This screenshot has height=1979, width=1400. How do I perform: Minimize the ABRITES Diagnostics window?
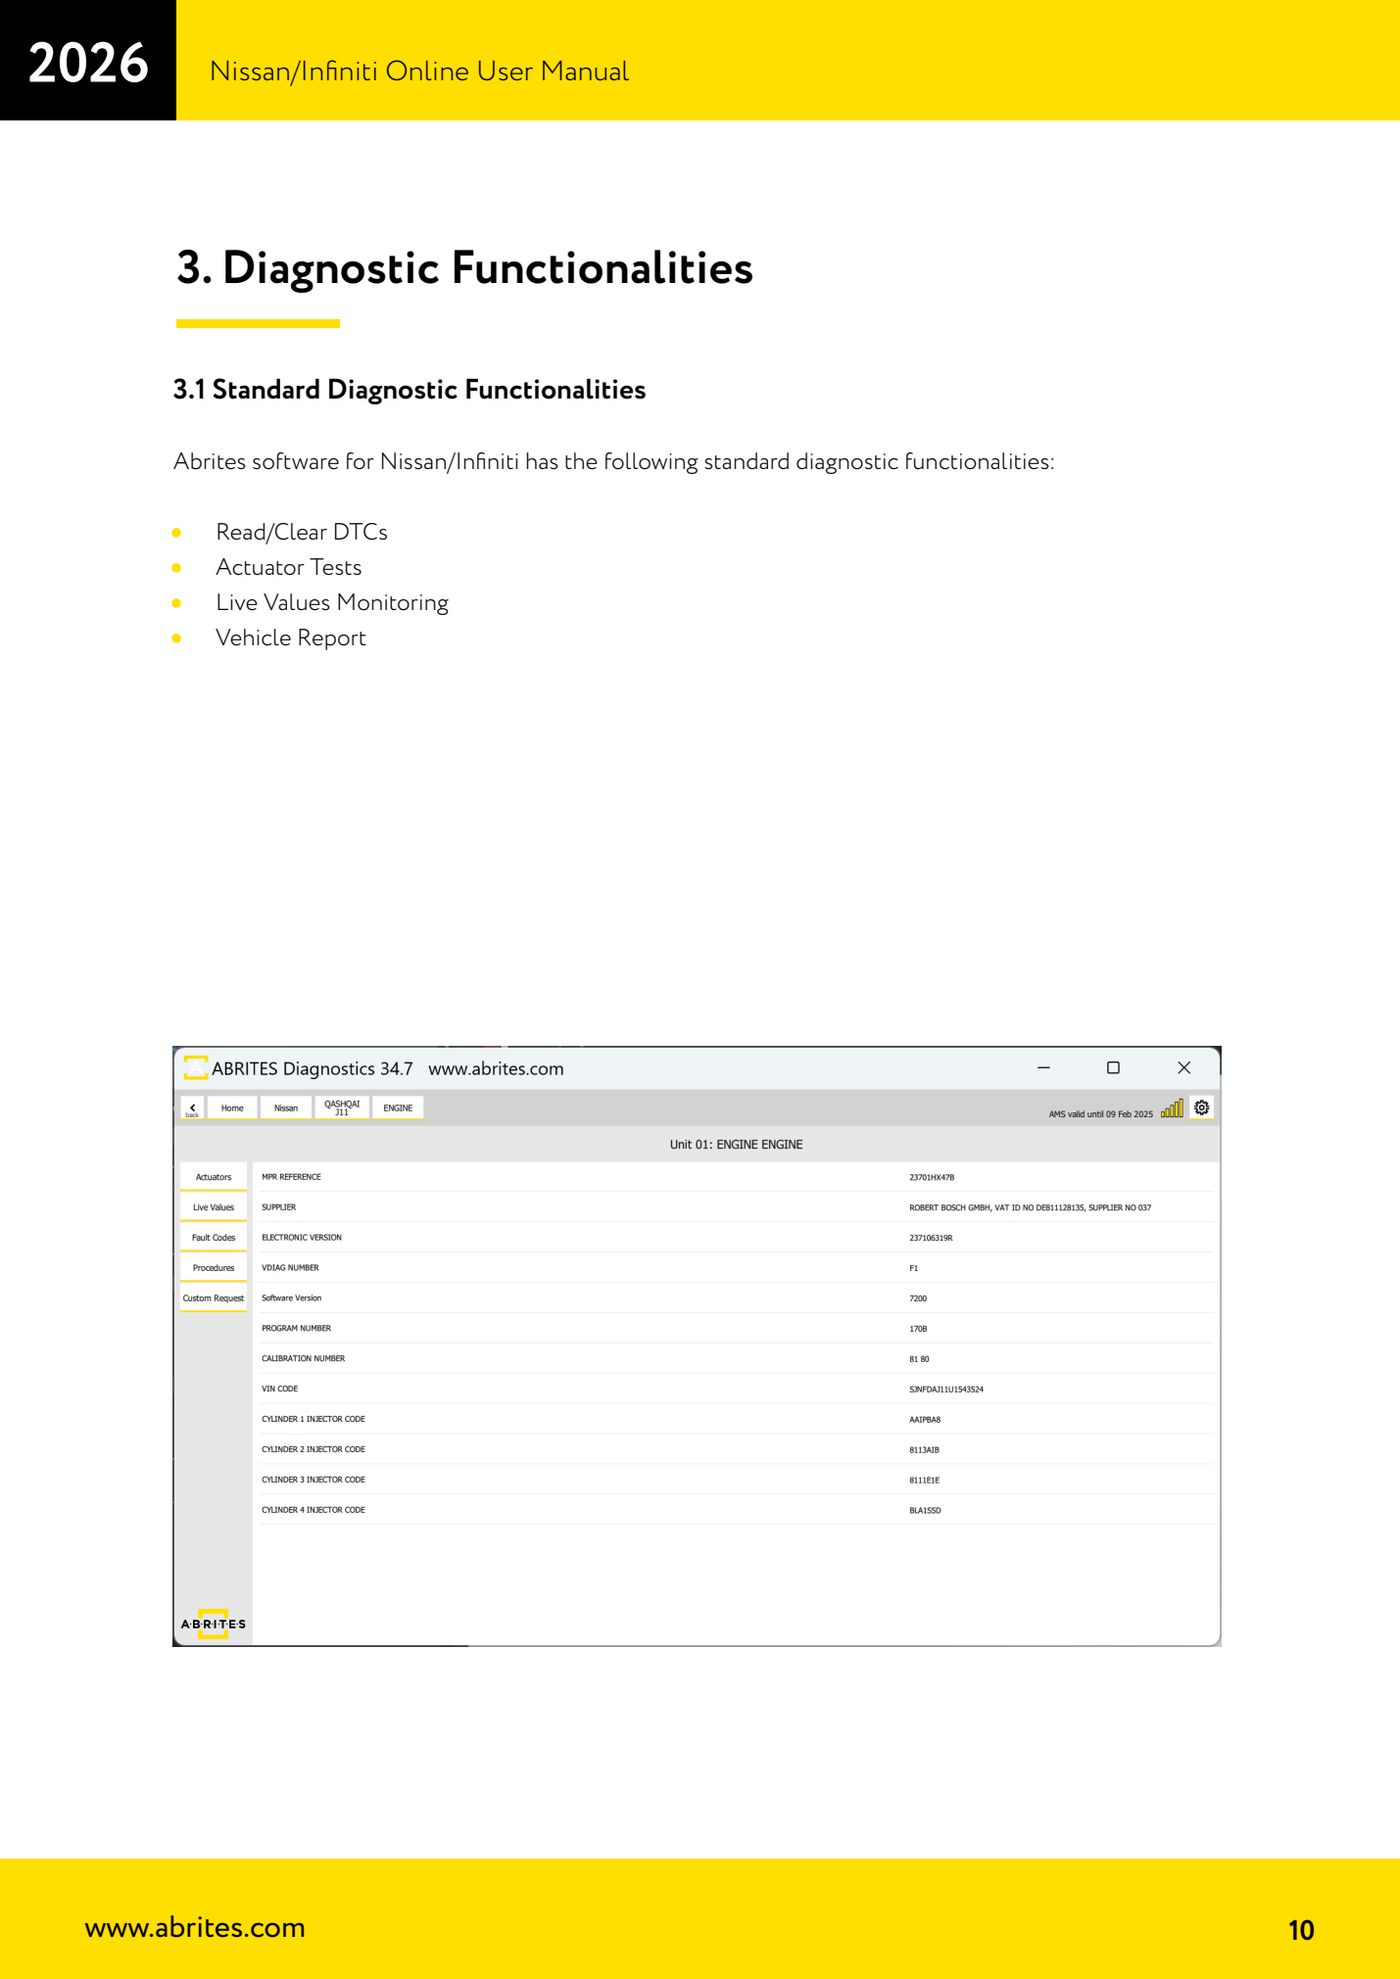pyautogui.click(x=1043, y=1068)
